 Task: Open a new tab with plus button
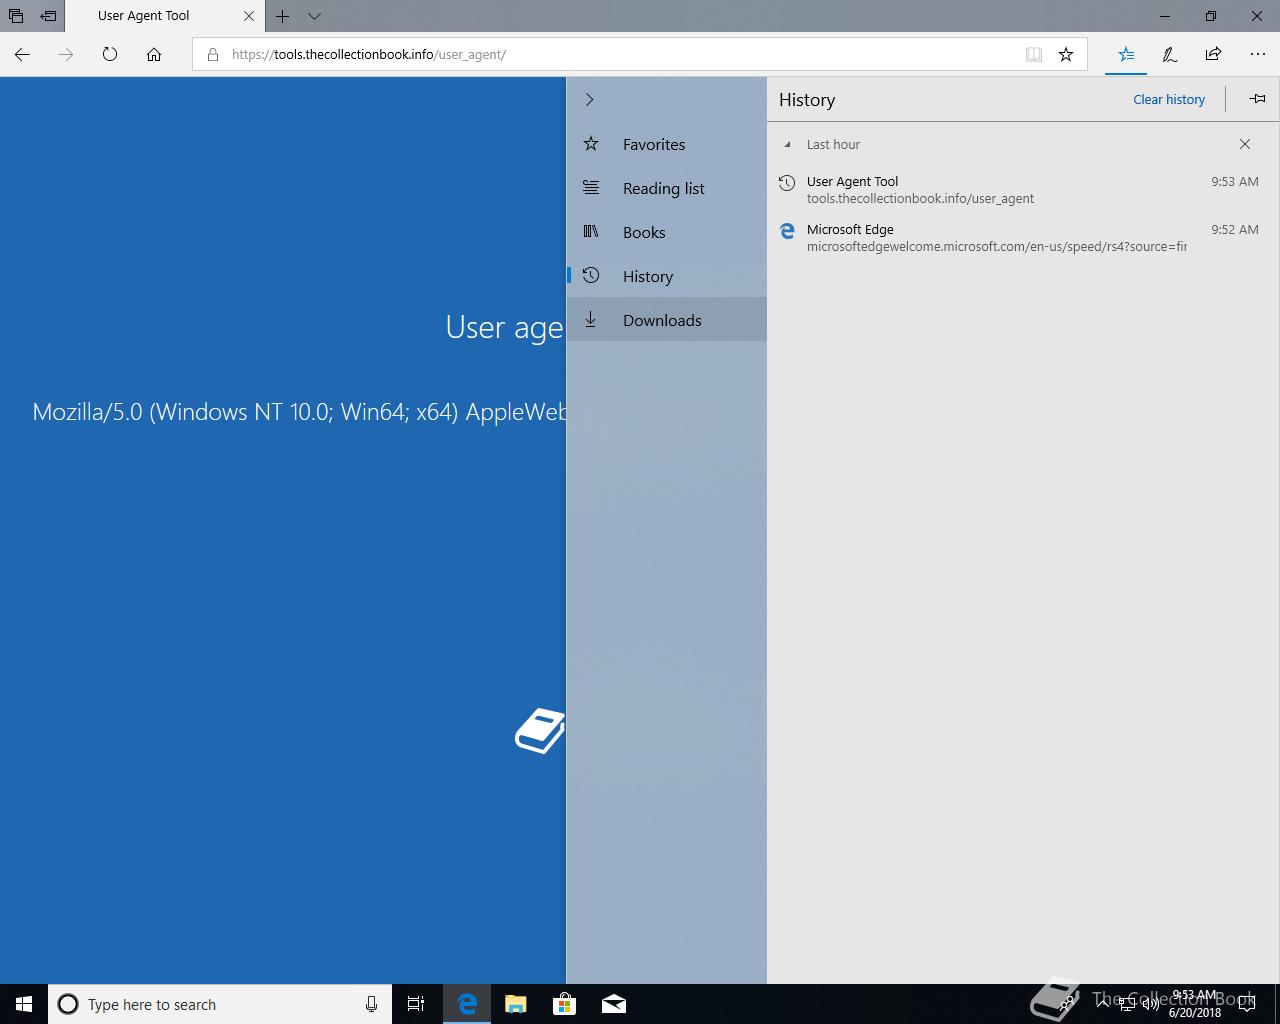tap(283, 16)
